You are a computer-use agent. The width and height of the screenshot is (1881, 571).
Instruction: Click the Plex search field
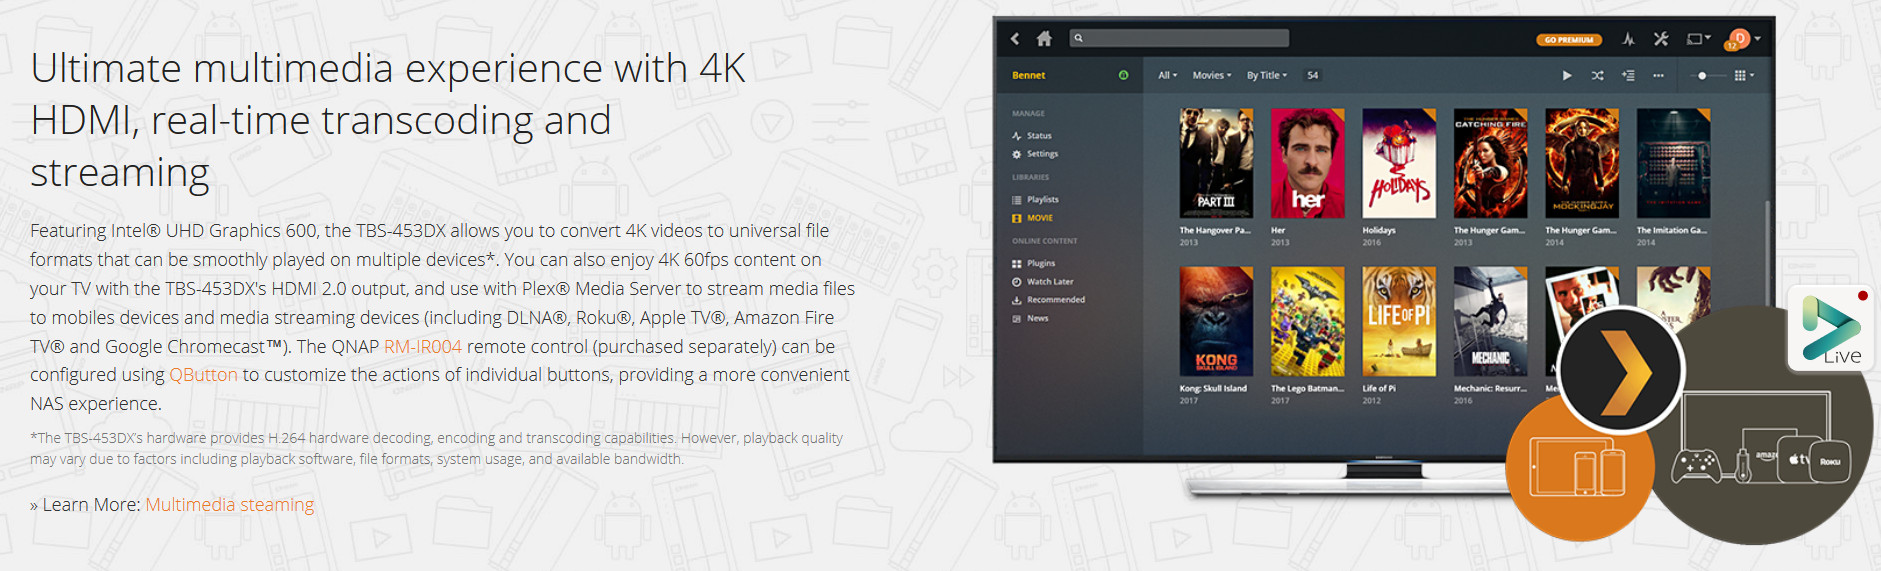click(1179, 38)
